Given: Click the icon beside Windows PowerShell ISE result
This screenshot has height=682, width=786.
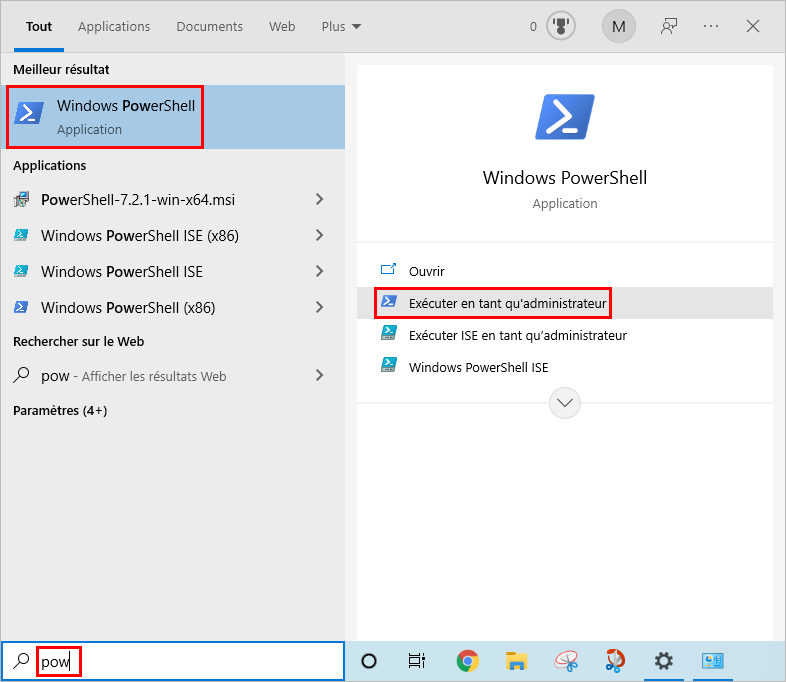Looking at the screenshot, I should pos(21,271).
